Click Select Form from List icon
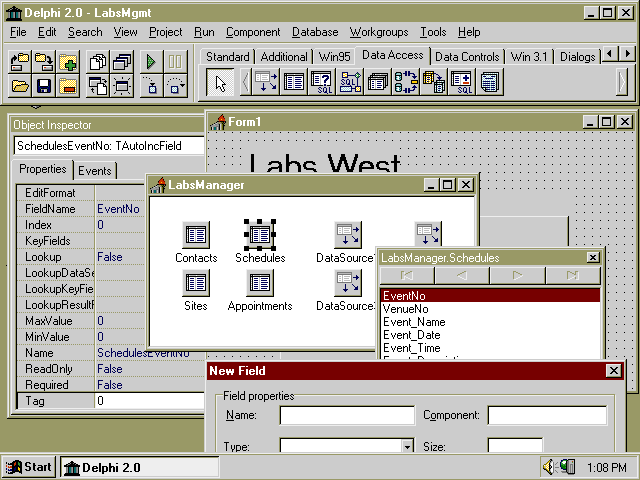640x480 pixels. pos(122,62)
